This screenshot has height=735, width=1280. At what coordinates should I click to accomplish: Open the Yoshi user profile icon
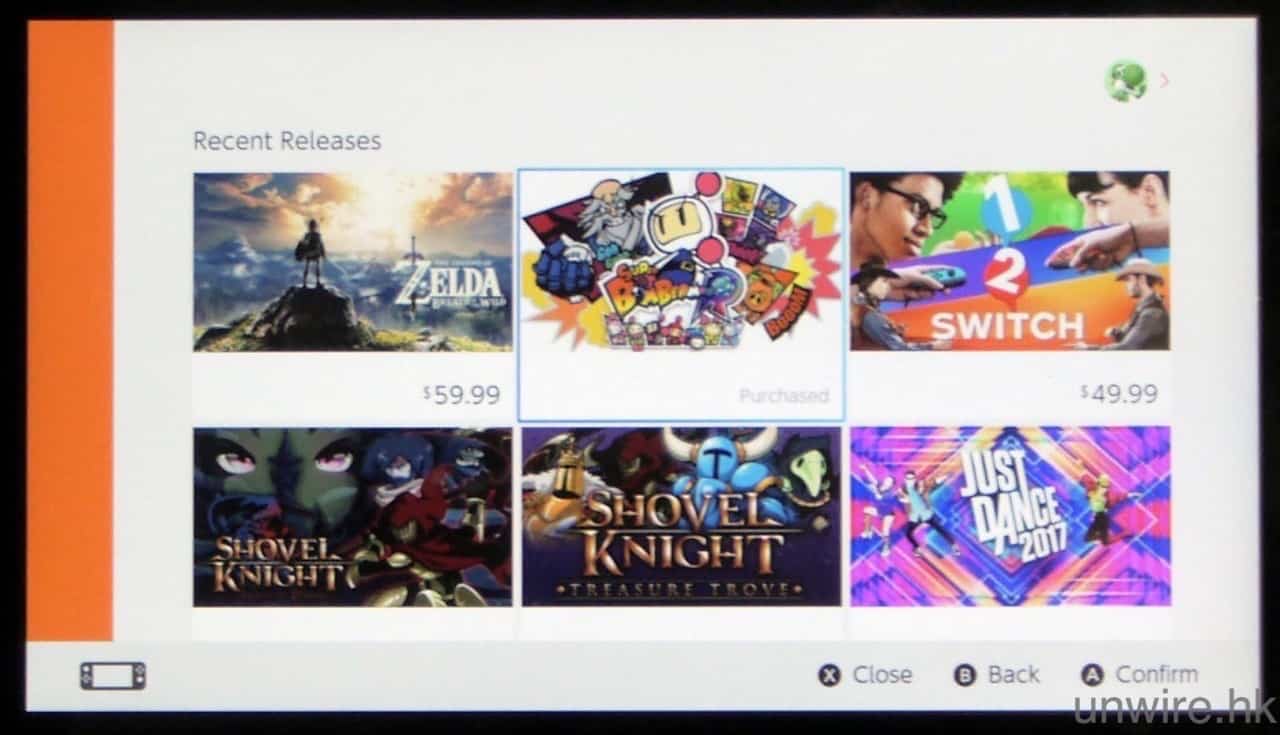pyautogui.click(x=1125, y=81)
